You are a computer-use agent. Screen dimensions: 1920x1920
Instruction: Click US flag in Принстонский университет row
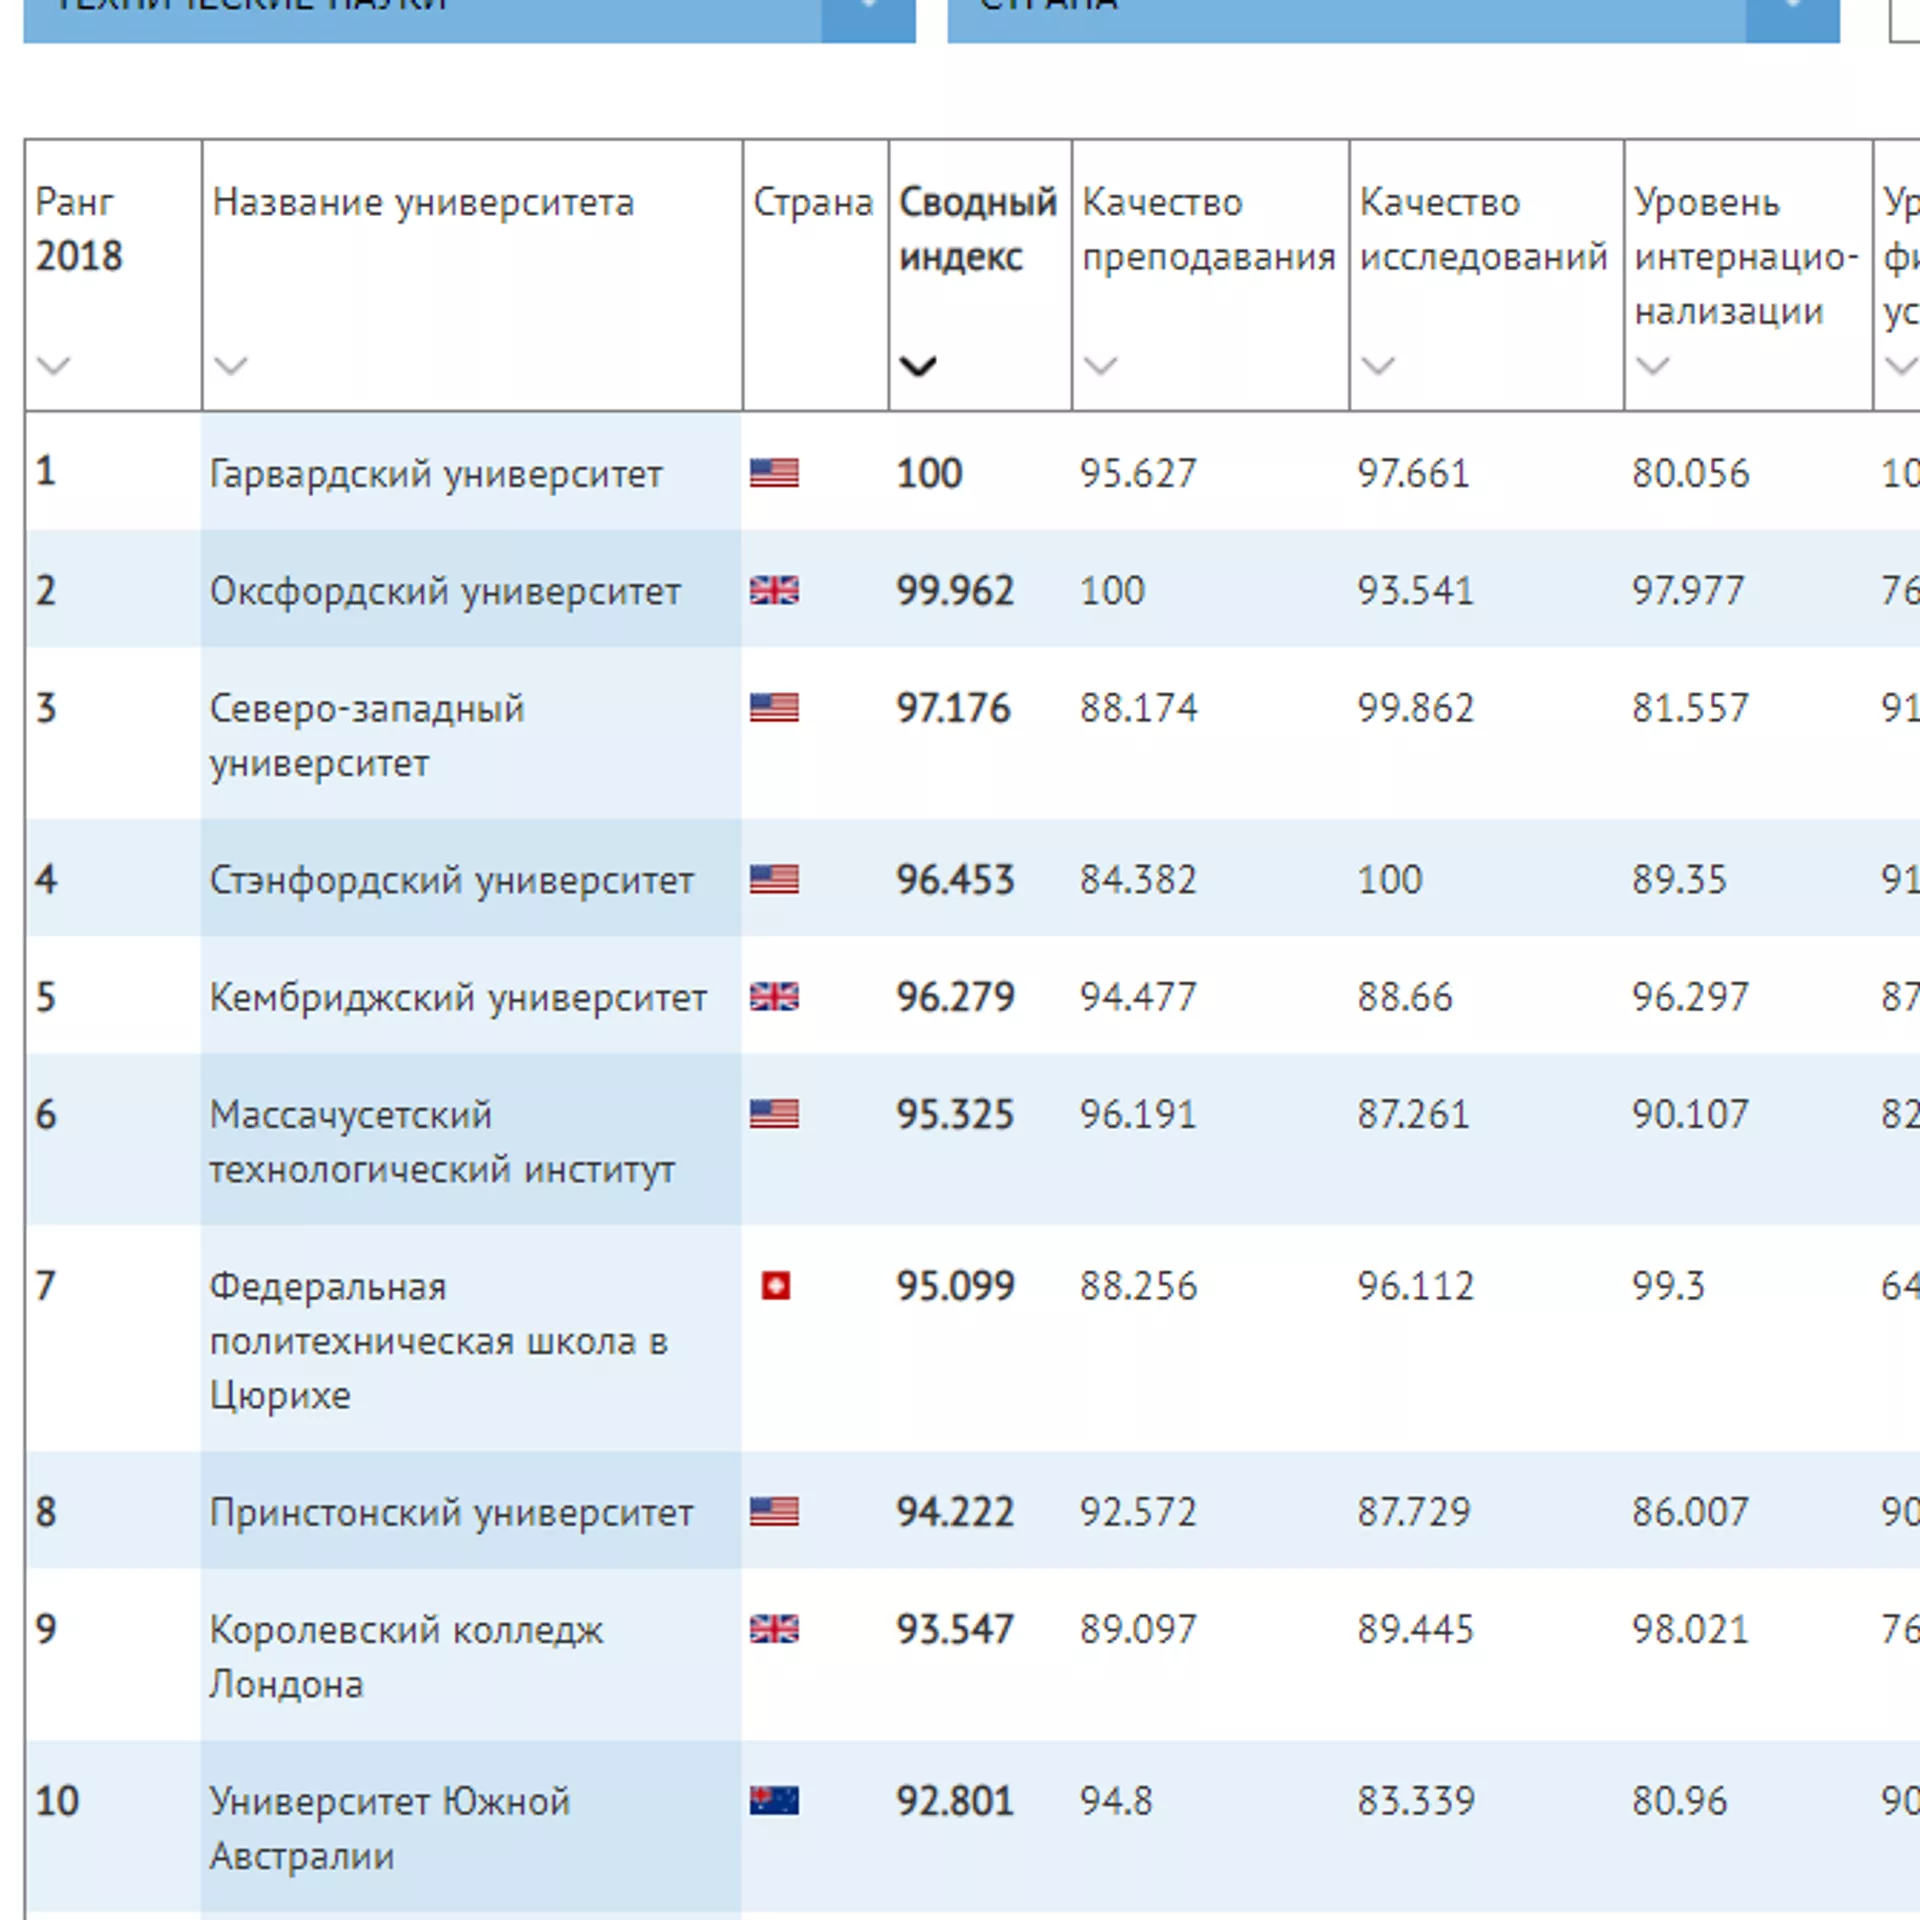click(x=774, y=1511)
